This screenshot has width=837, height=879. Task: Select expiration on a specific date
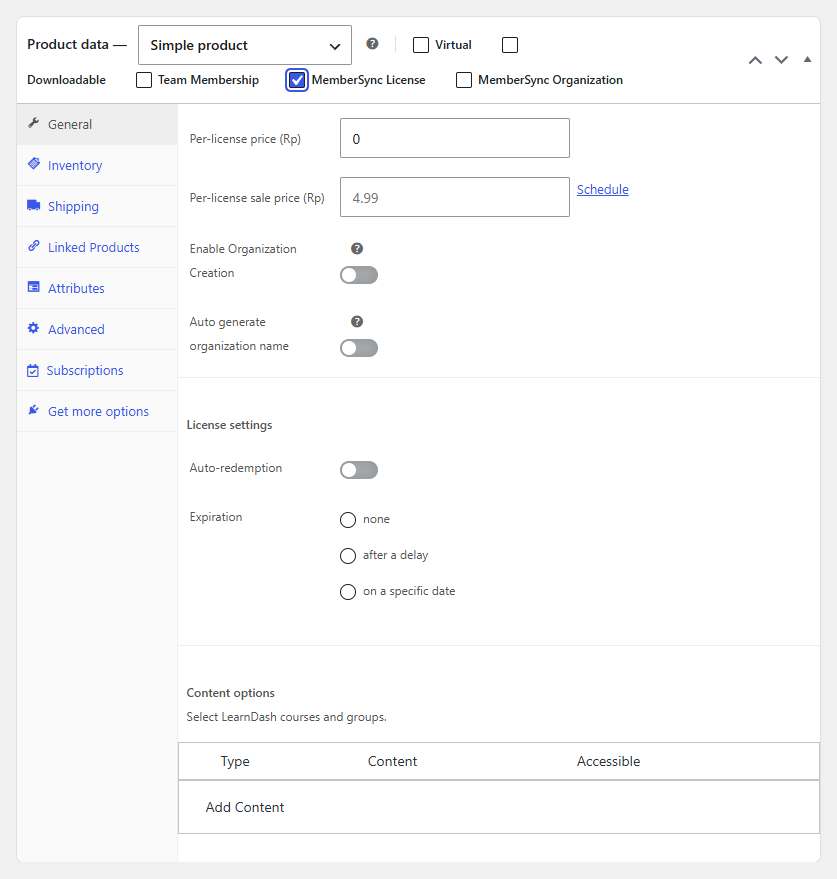tap(348, 591)
